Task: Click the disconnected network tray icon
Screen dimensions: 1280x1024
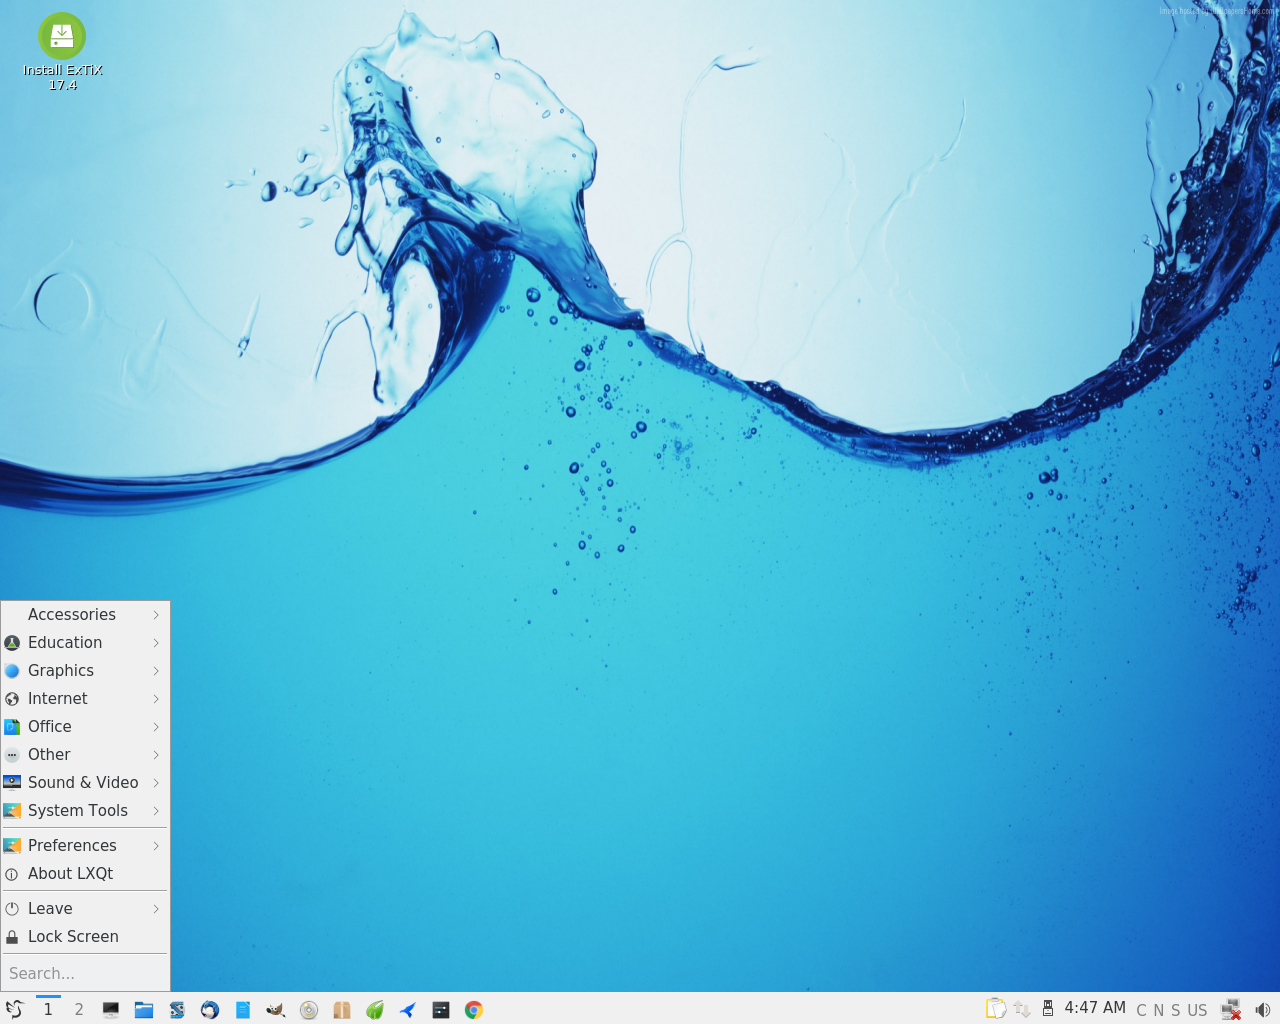Action: click(x=1231, y=1010)
